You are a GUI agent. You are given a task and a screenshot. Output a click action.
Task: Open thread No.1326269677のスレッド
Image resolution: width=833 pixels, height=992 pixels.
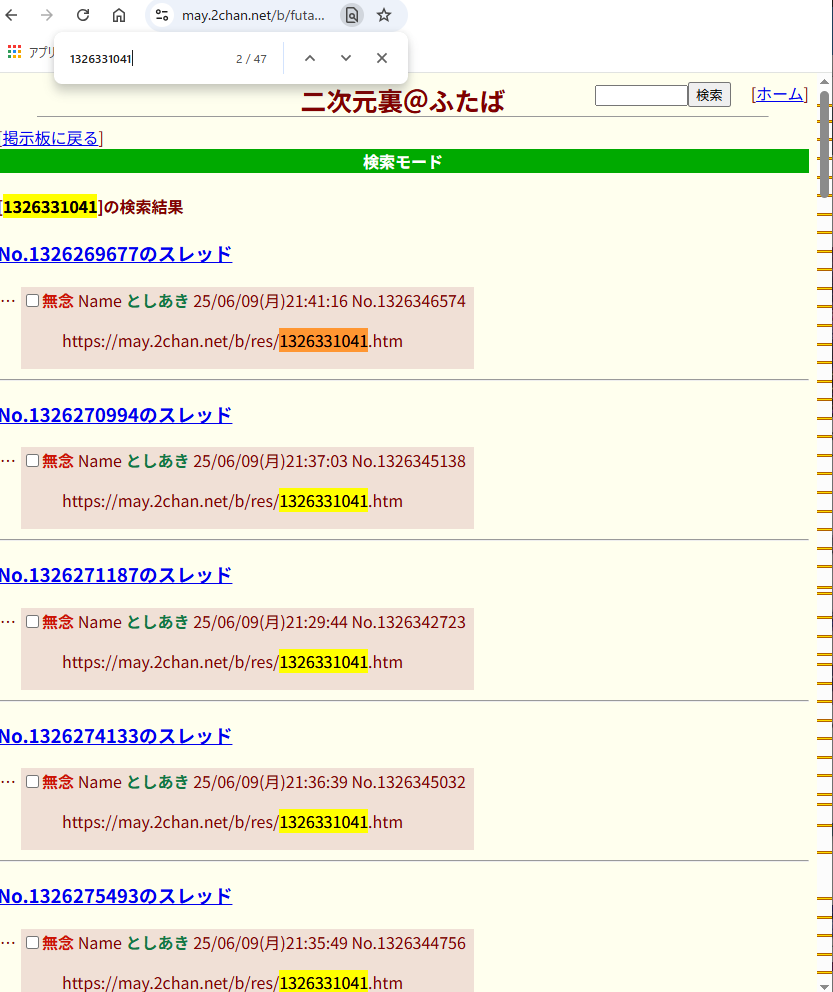click(116, 254)
